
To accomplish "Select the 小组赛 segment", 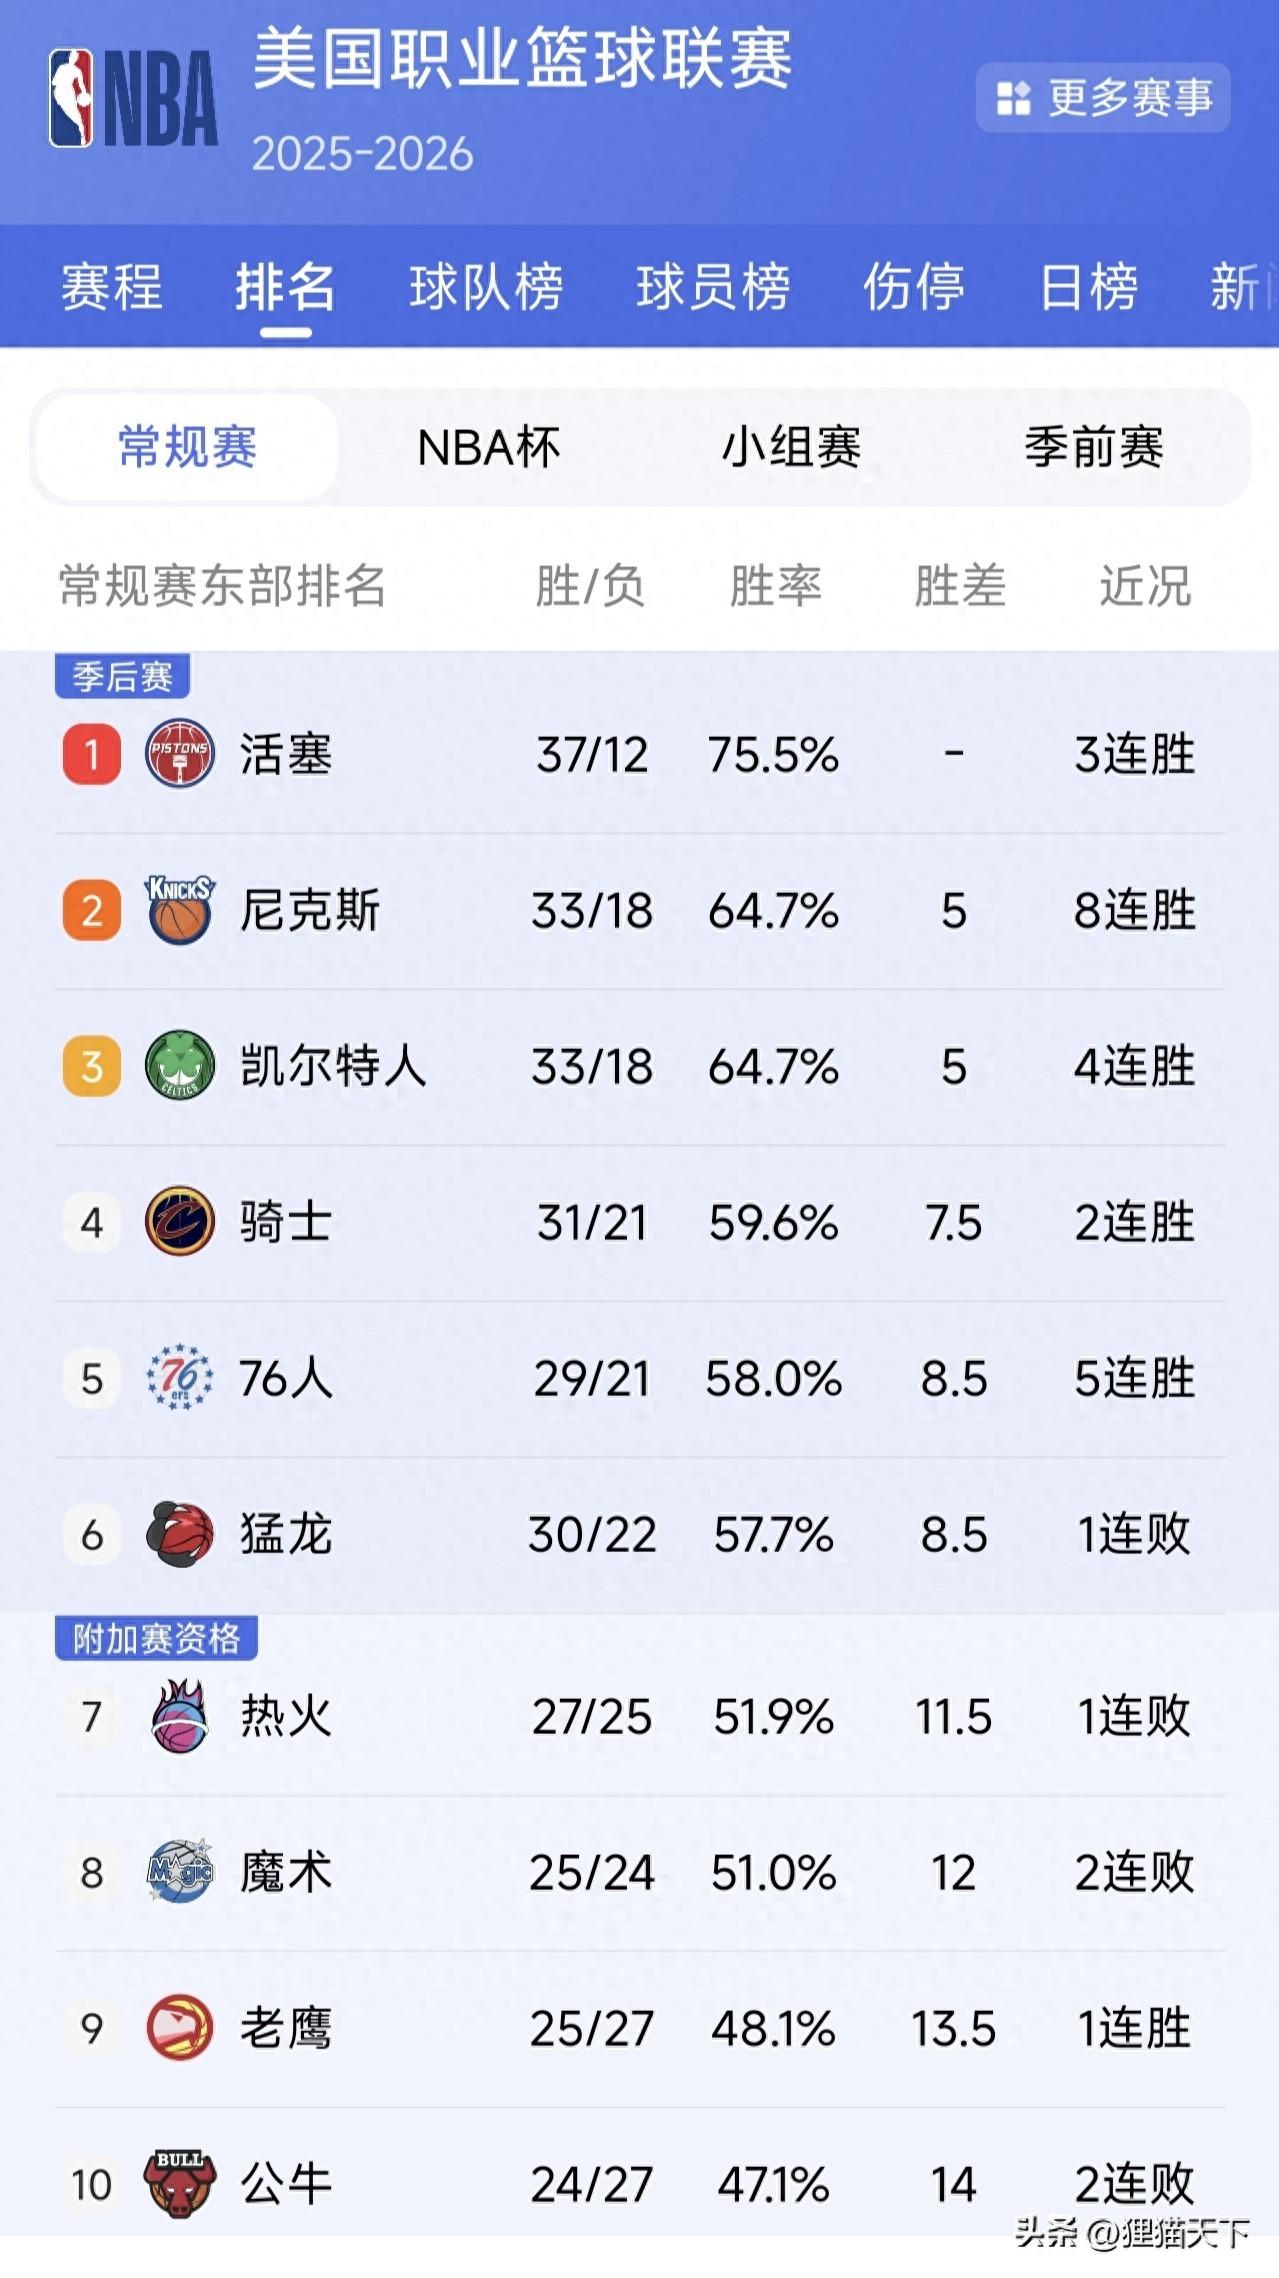I will coord(791,447).
